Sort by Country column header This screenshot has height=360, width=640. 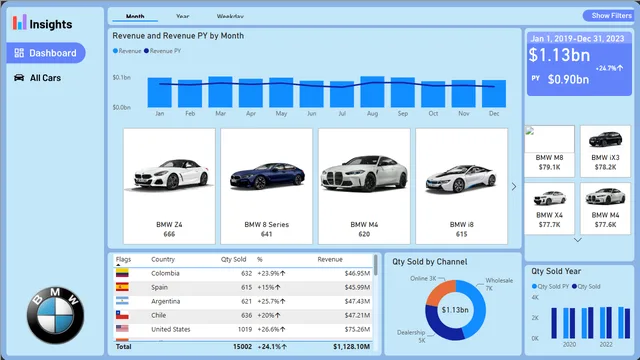click(163, 259)
